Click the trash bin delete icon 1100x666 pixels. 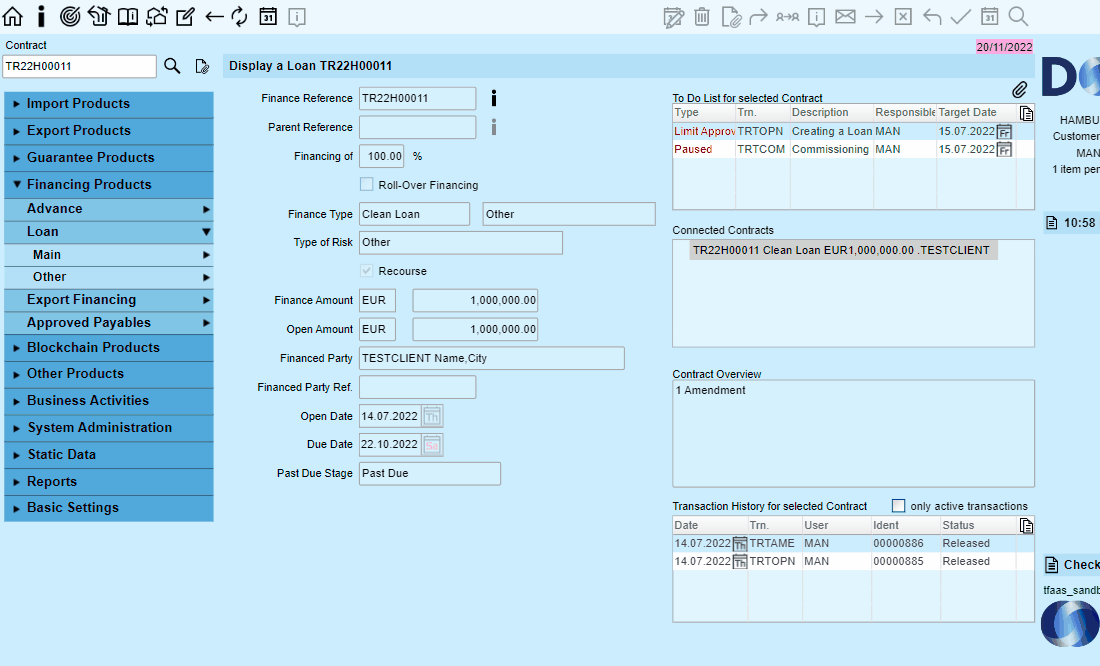702,16
